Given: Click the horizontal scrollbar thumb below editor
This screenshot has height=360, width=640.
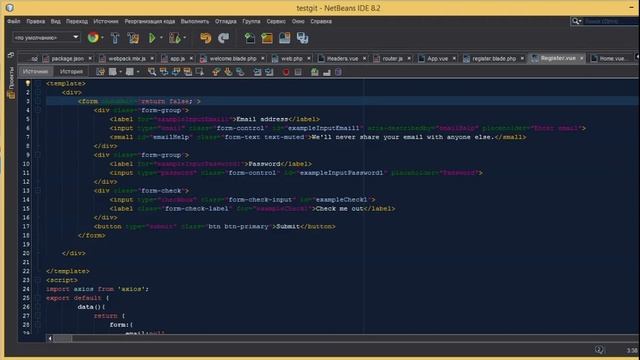Looking at the screenshot, I should click(62, 338).
